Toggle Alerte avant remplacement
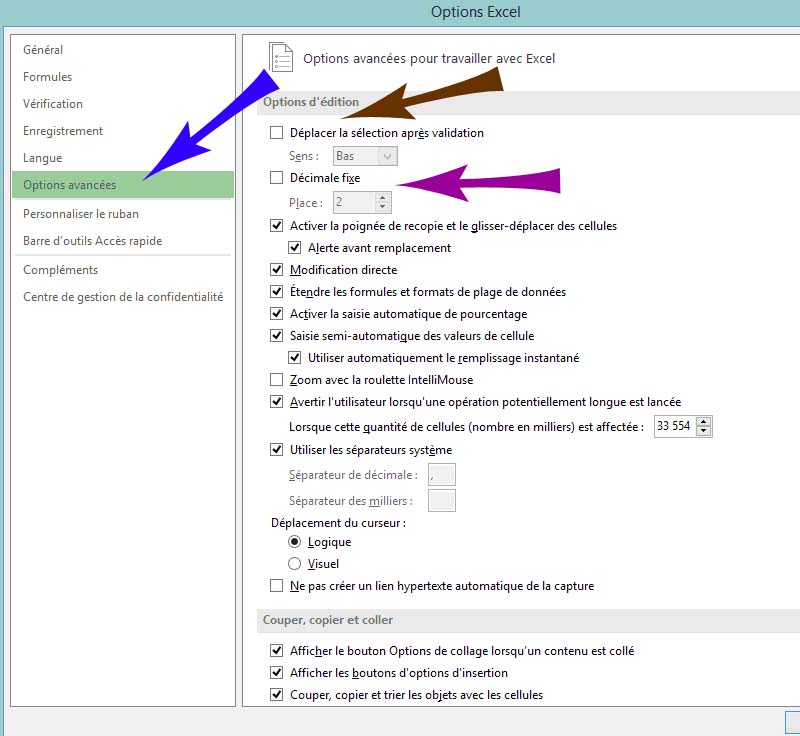Image resolution: width=800 pixels, height=736 pixels. [x=294, y=248]
